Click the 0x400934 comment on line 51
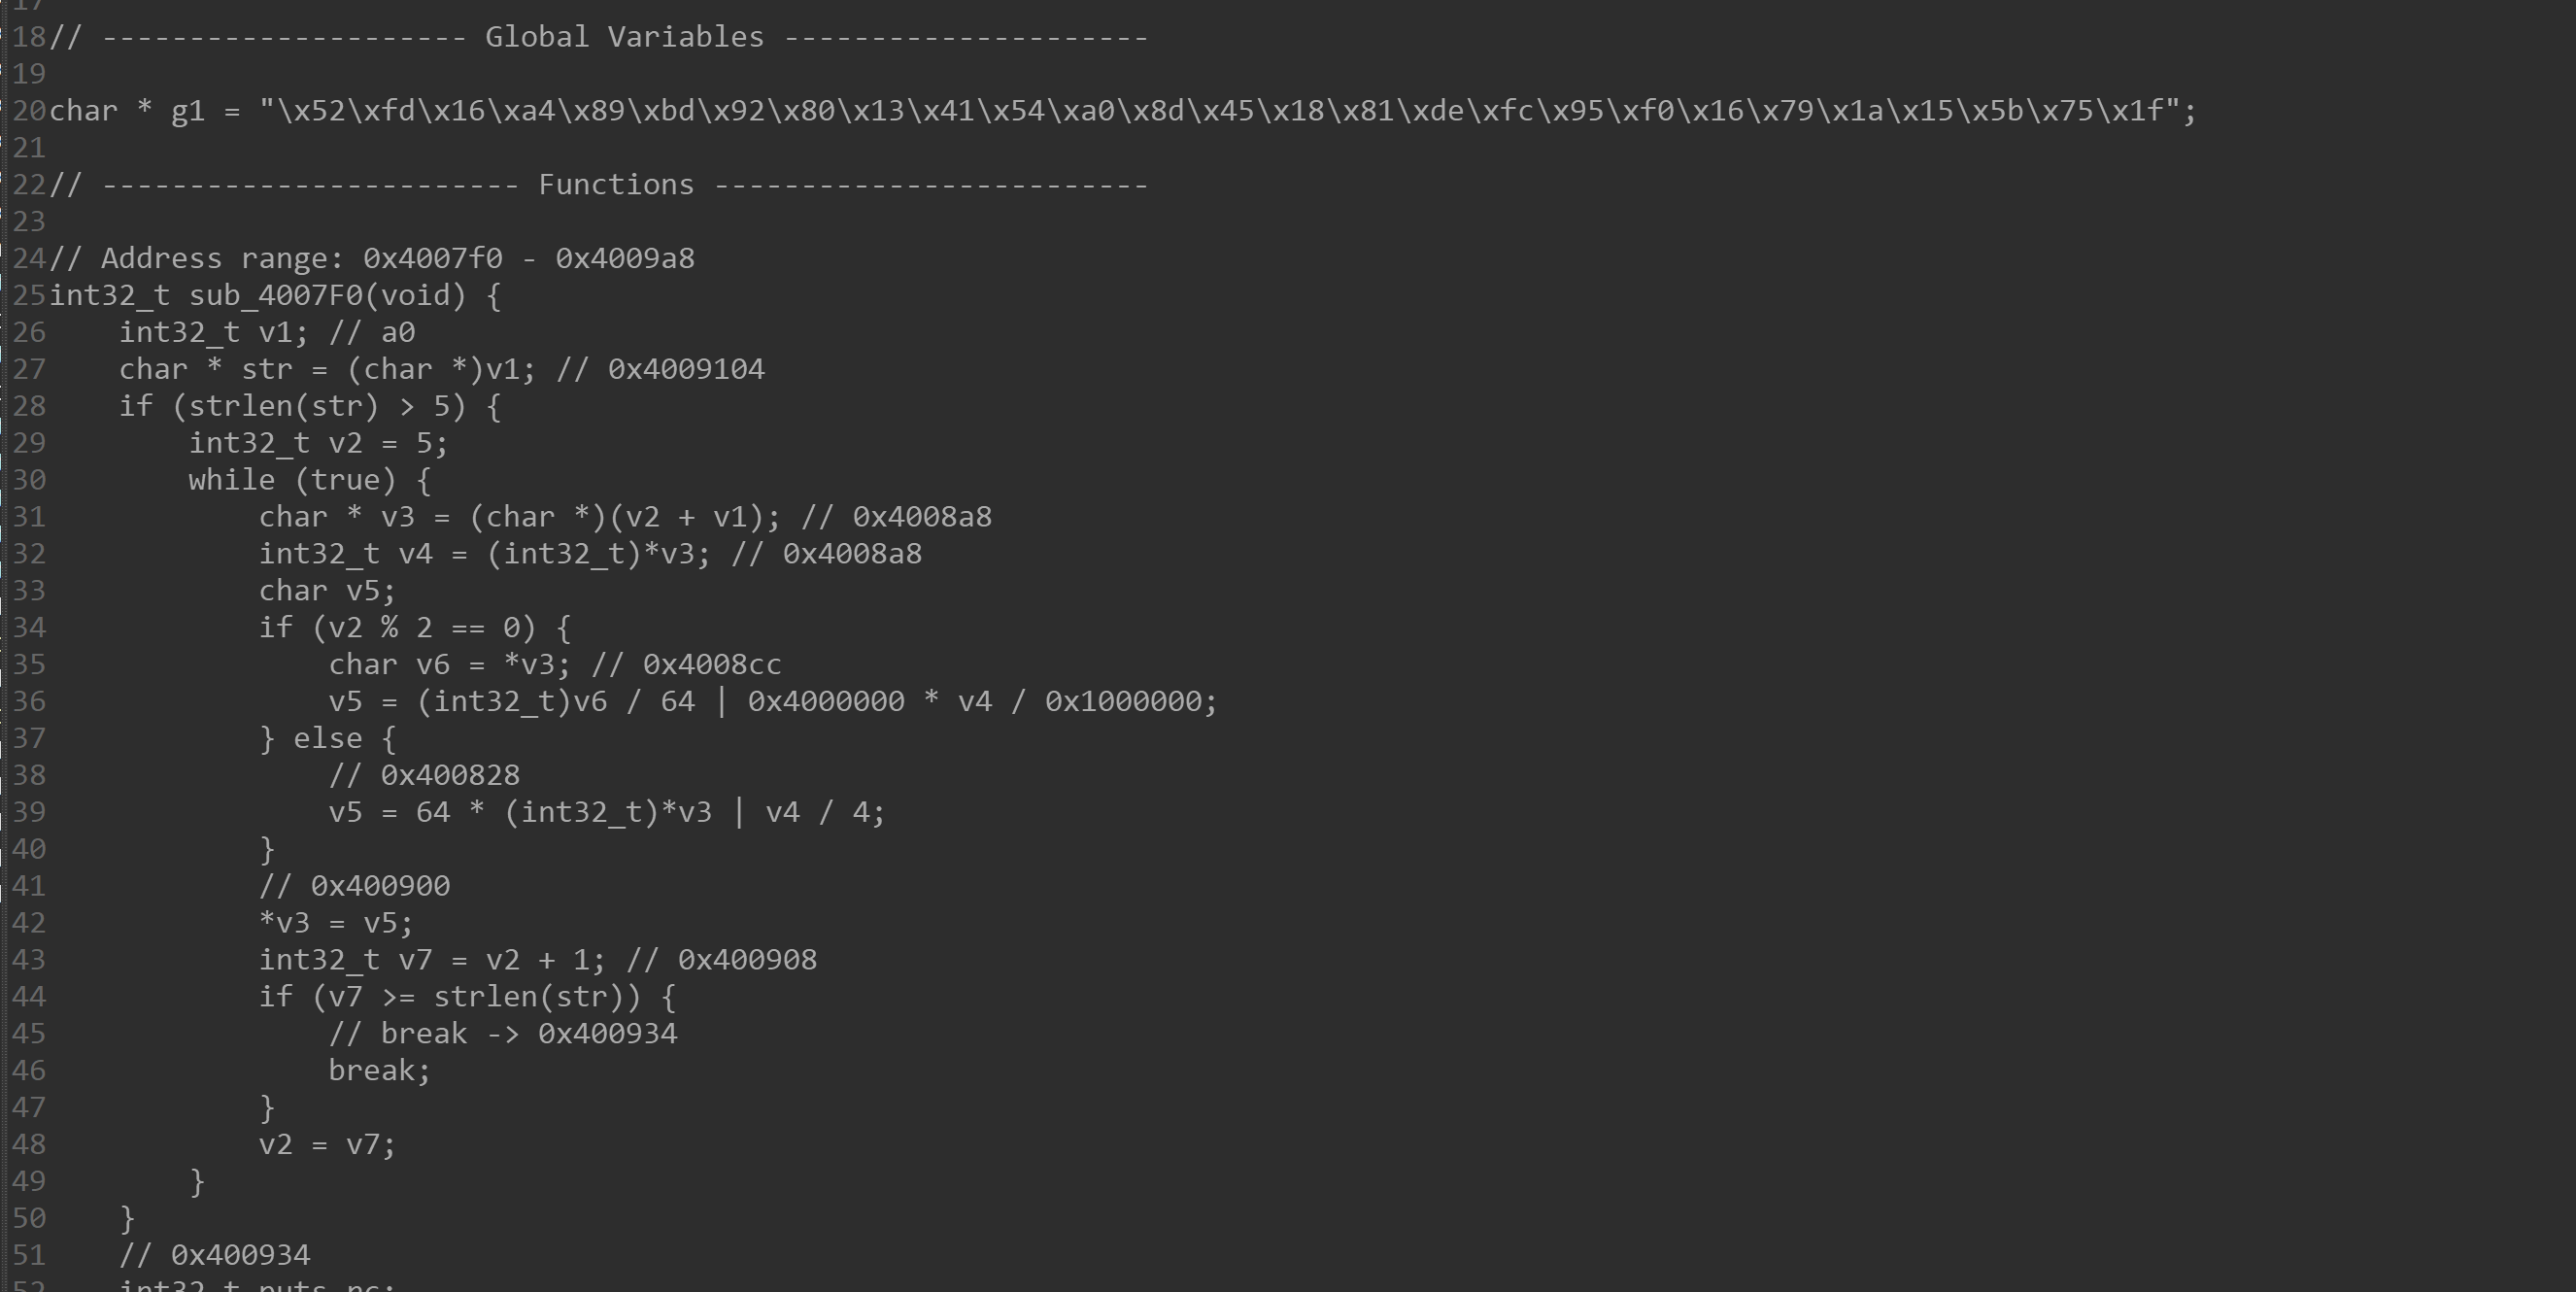This screenshot has width=2576, height=1292. (x=214, y=1255)
